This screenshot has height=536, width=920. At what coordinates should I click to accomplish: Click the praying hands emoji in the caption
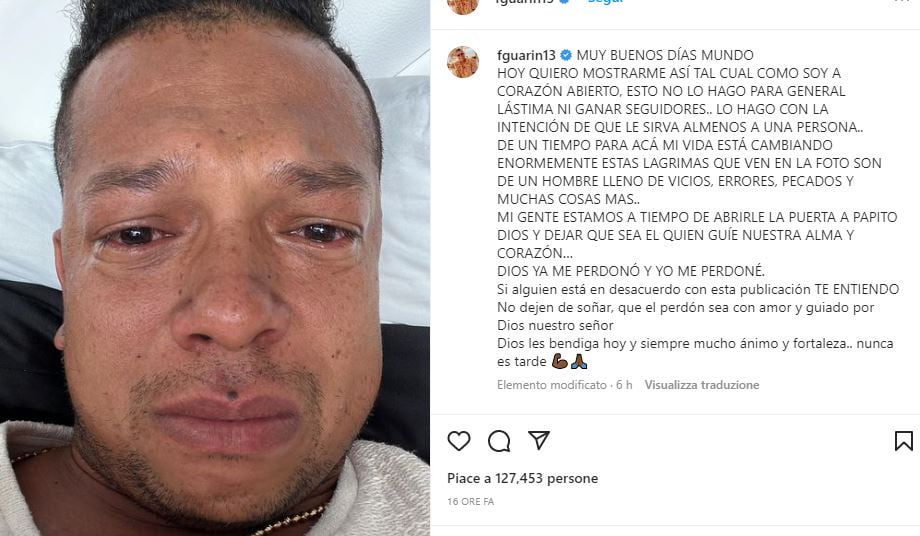click(579, 361)
